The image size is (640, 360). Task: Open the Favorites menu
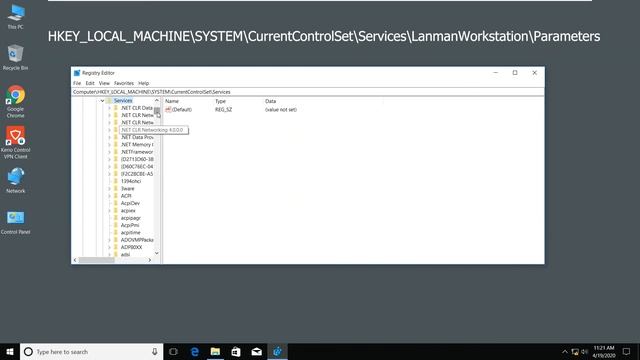[x=124, y=83]
